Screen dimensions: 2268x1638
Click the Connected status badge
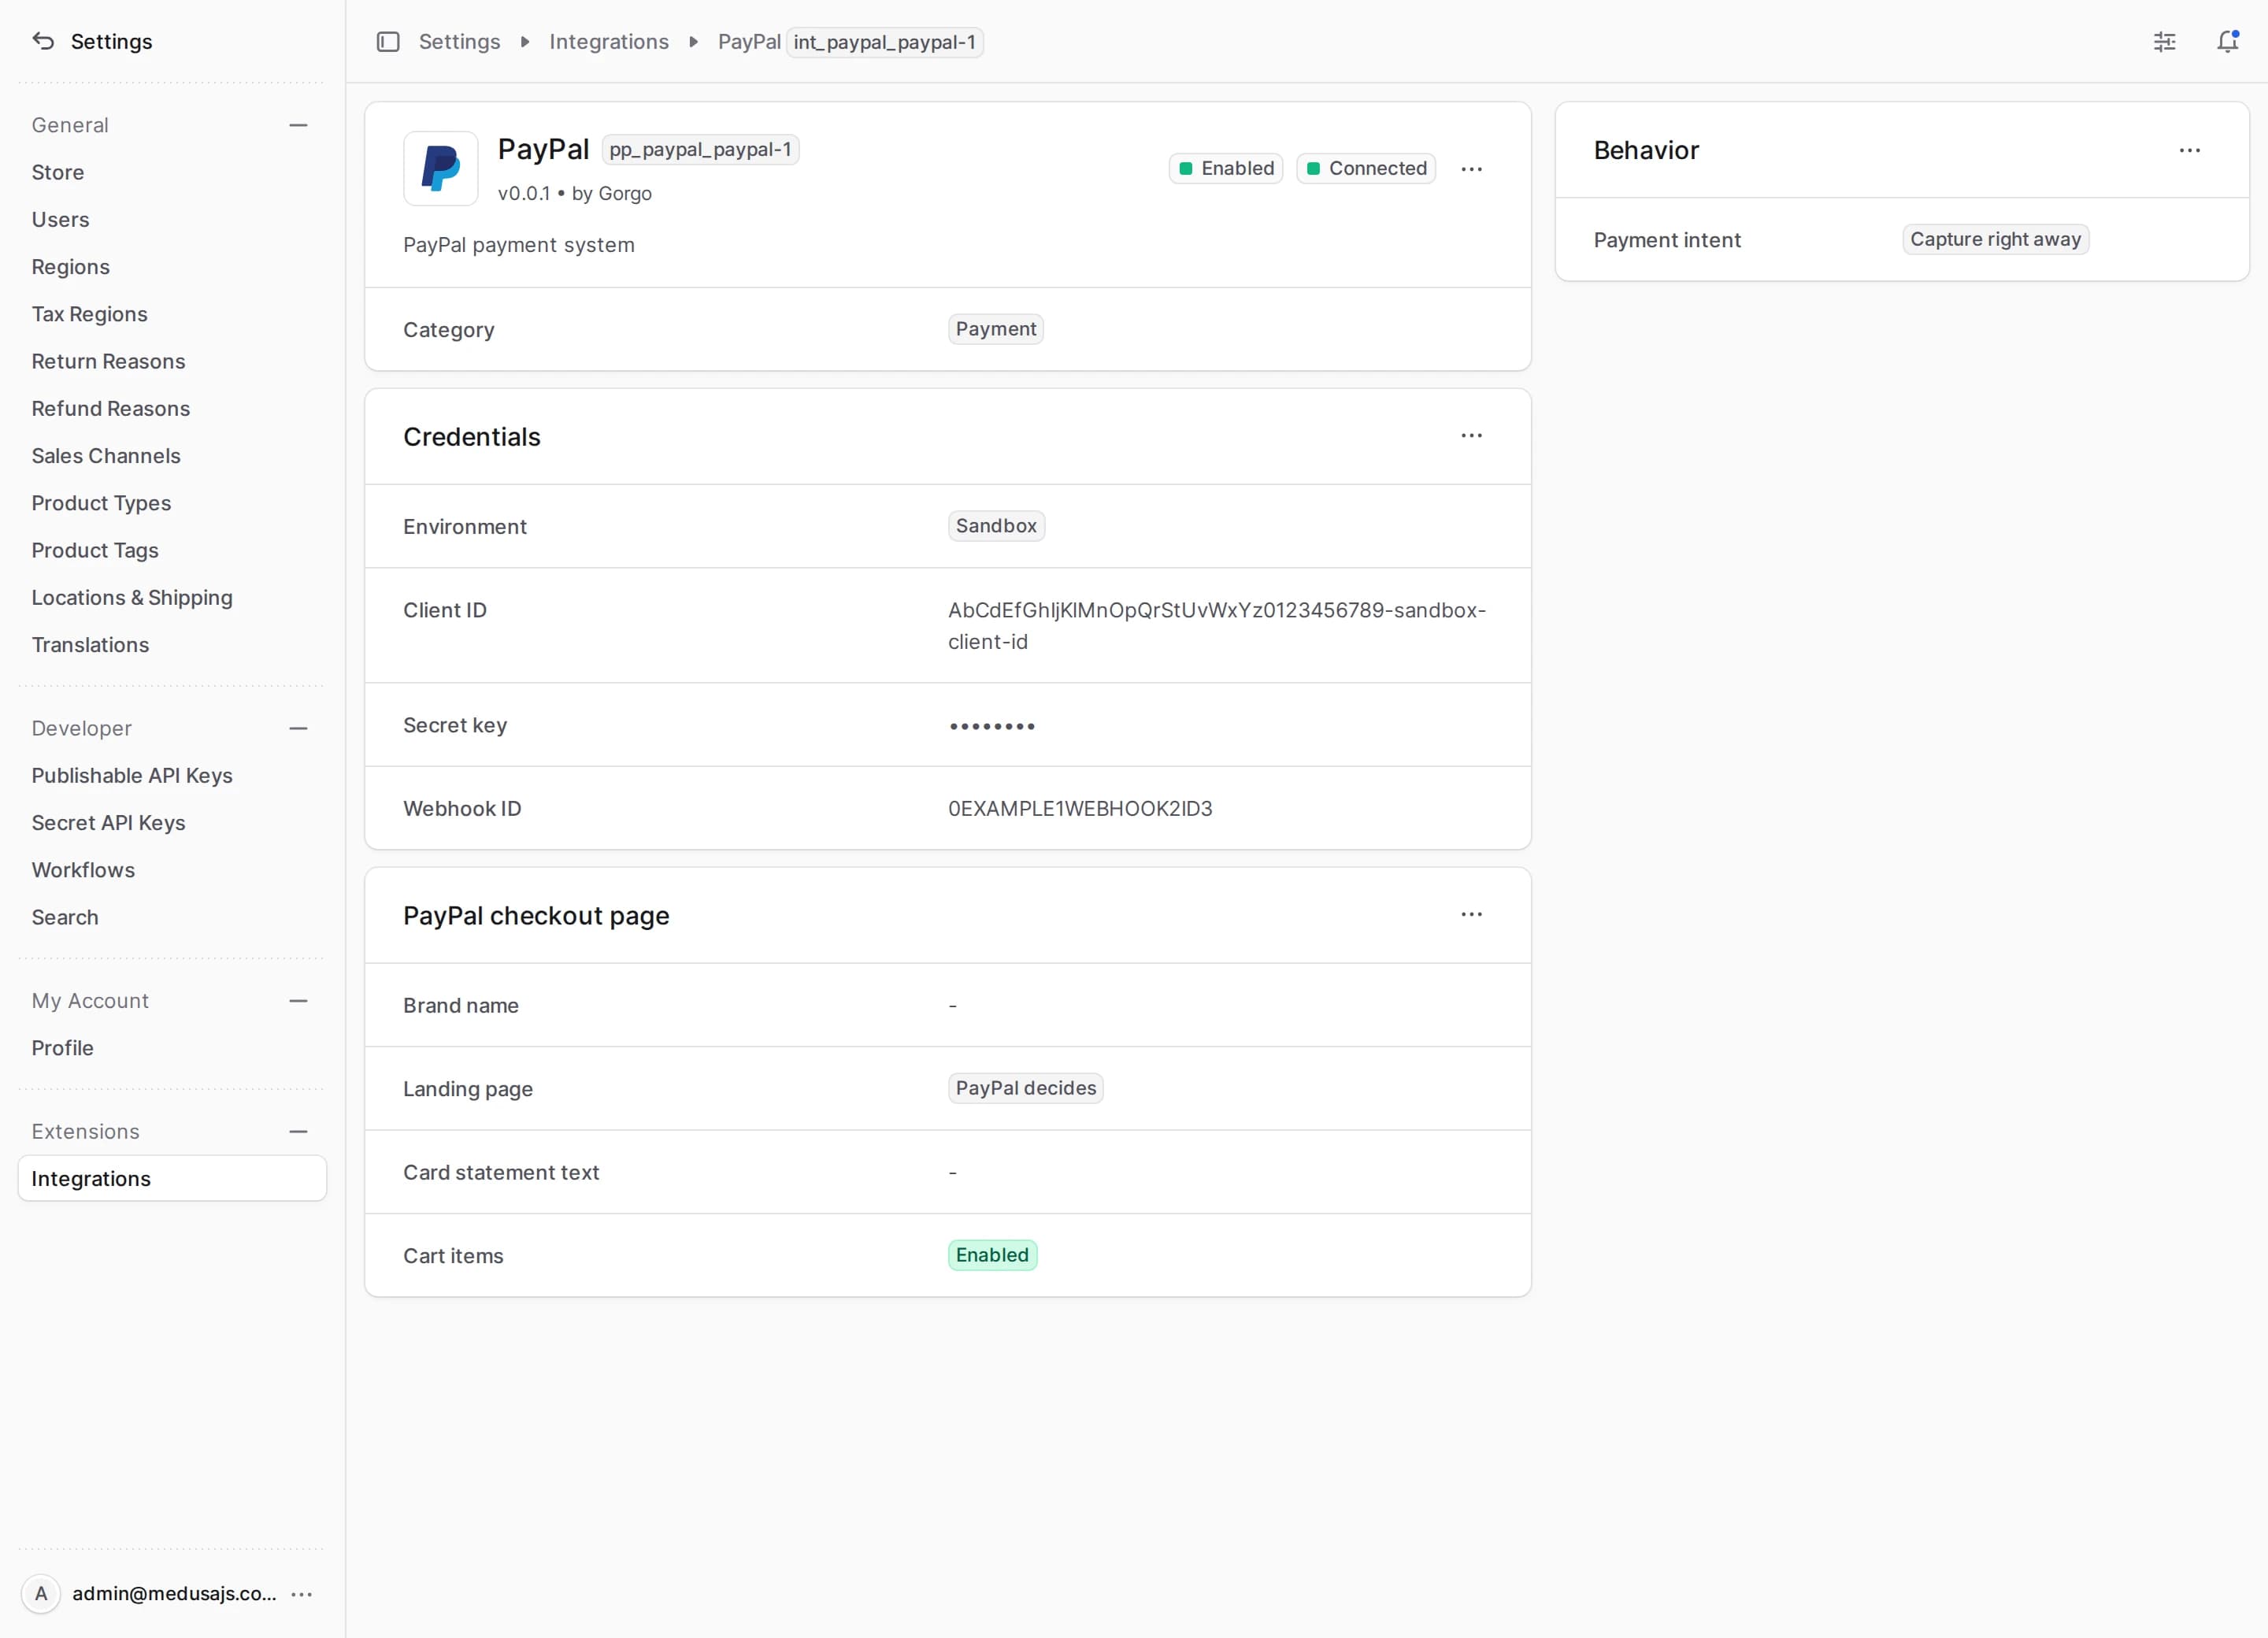click(x=1366, y=169)
